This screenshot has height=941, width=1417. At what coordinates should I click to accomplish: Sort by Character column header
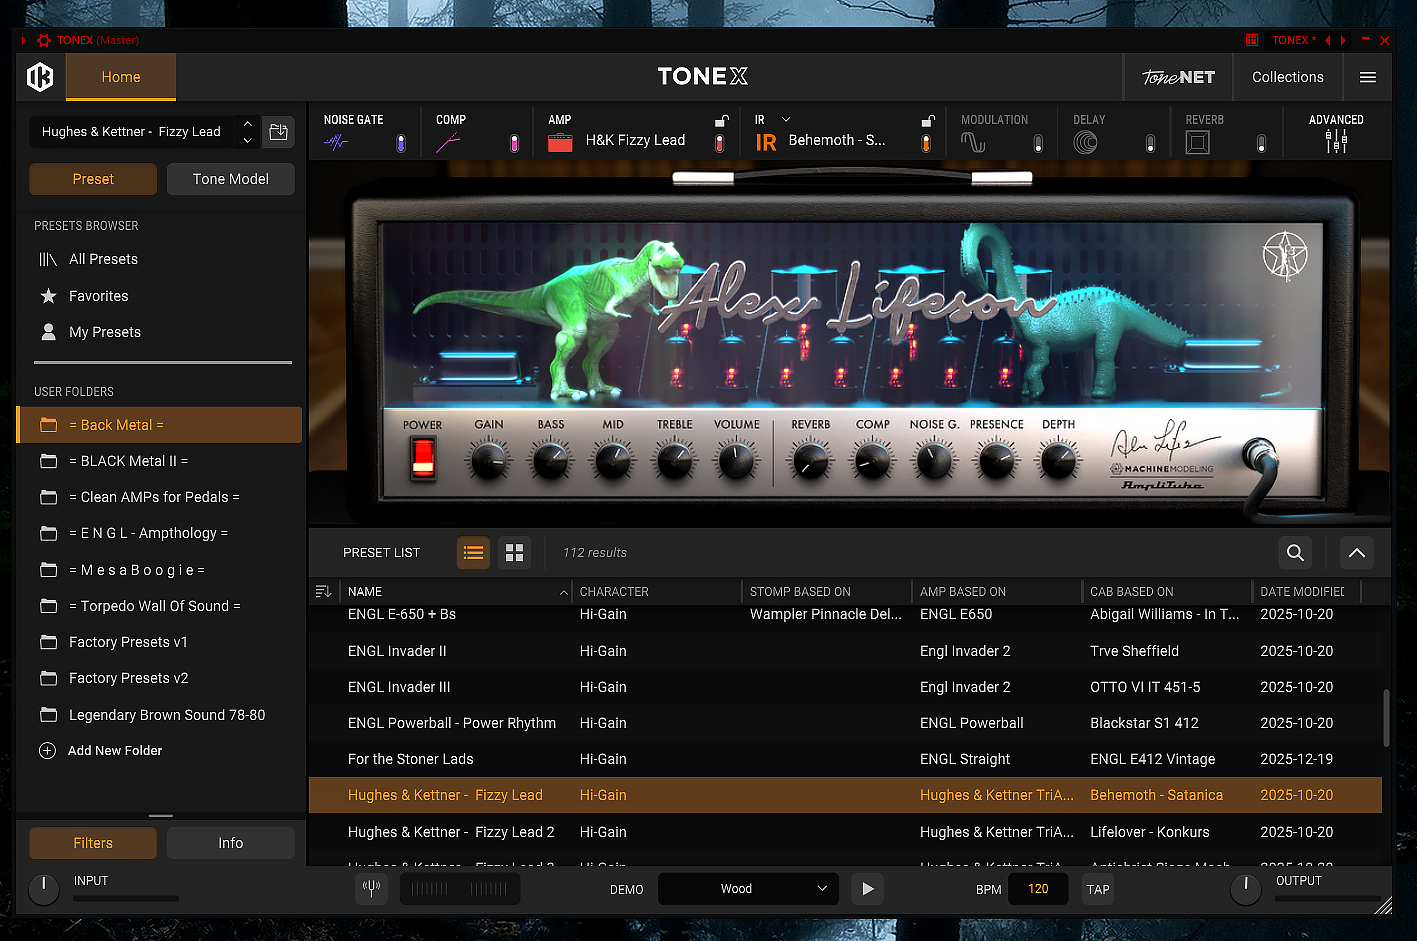pyautogui.click(x=656, y=592)
